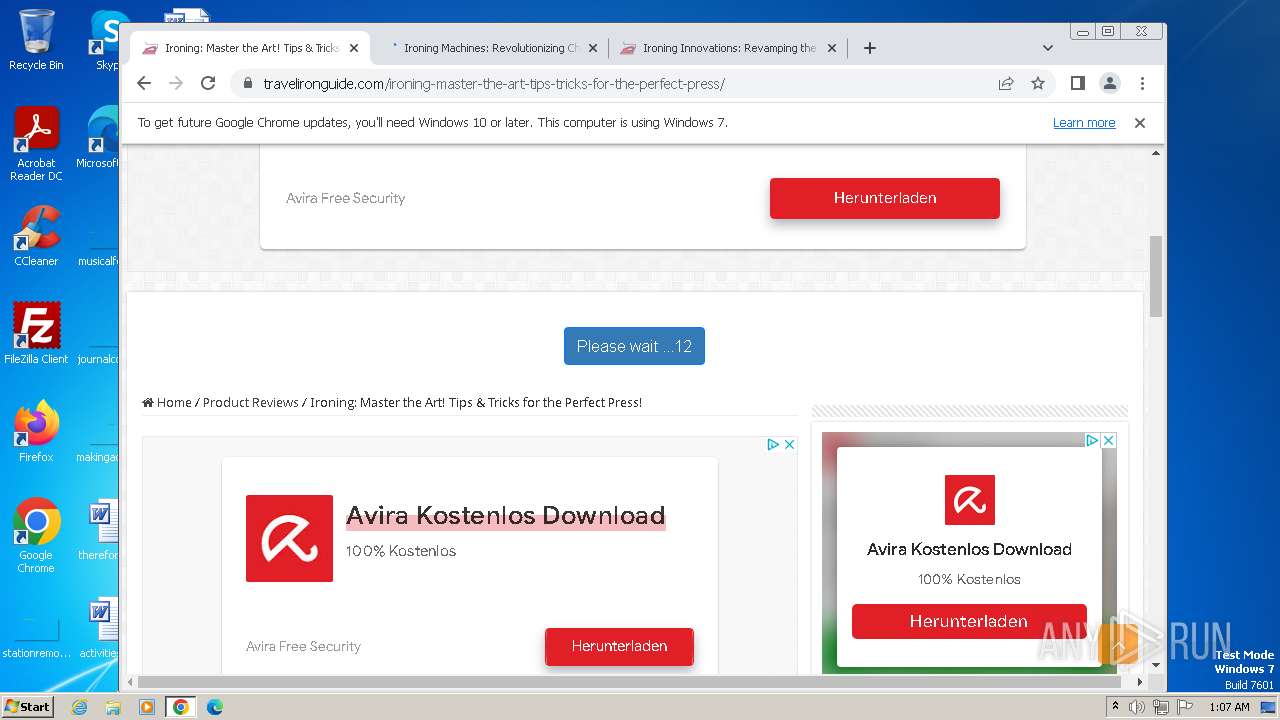The height and width of the screenshot is (720, 1280).
Task: Click AdChoices icon on sidebar ad
Action: click(x=1092, y=440)
